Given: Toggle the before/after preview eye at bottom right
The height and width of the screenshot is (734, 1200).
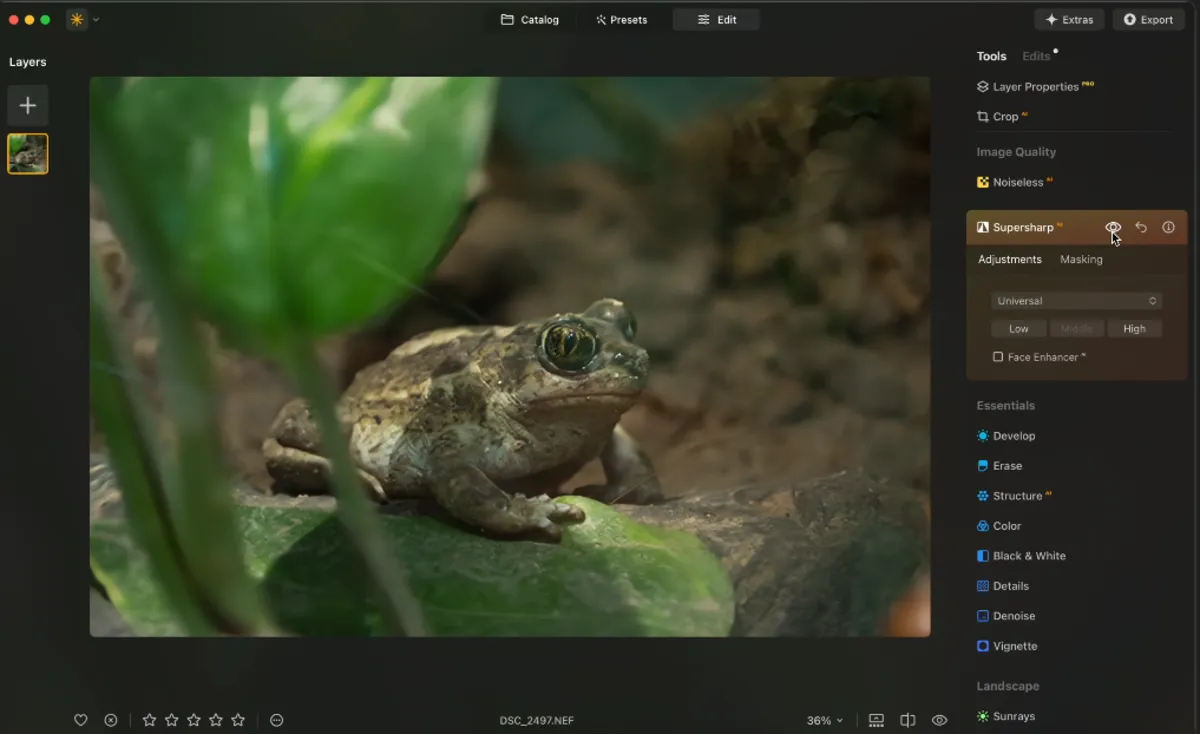Looking at the screenshot, I should [x=939, y=719].
